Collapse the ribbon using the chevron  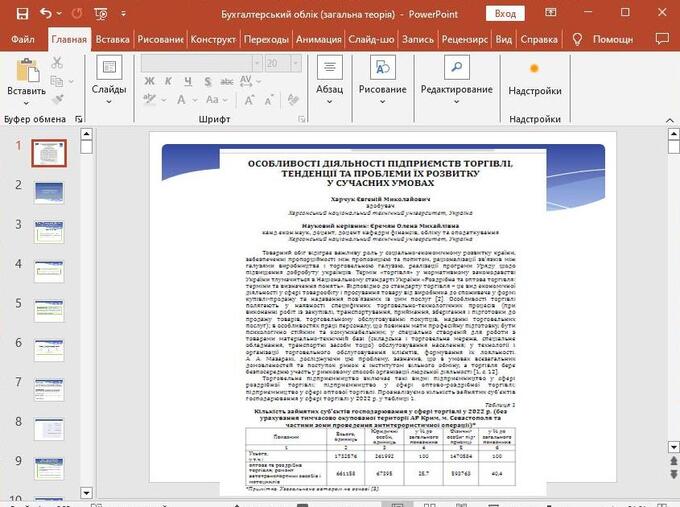(667, 119)
